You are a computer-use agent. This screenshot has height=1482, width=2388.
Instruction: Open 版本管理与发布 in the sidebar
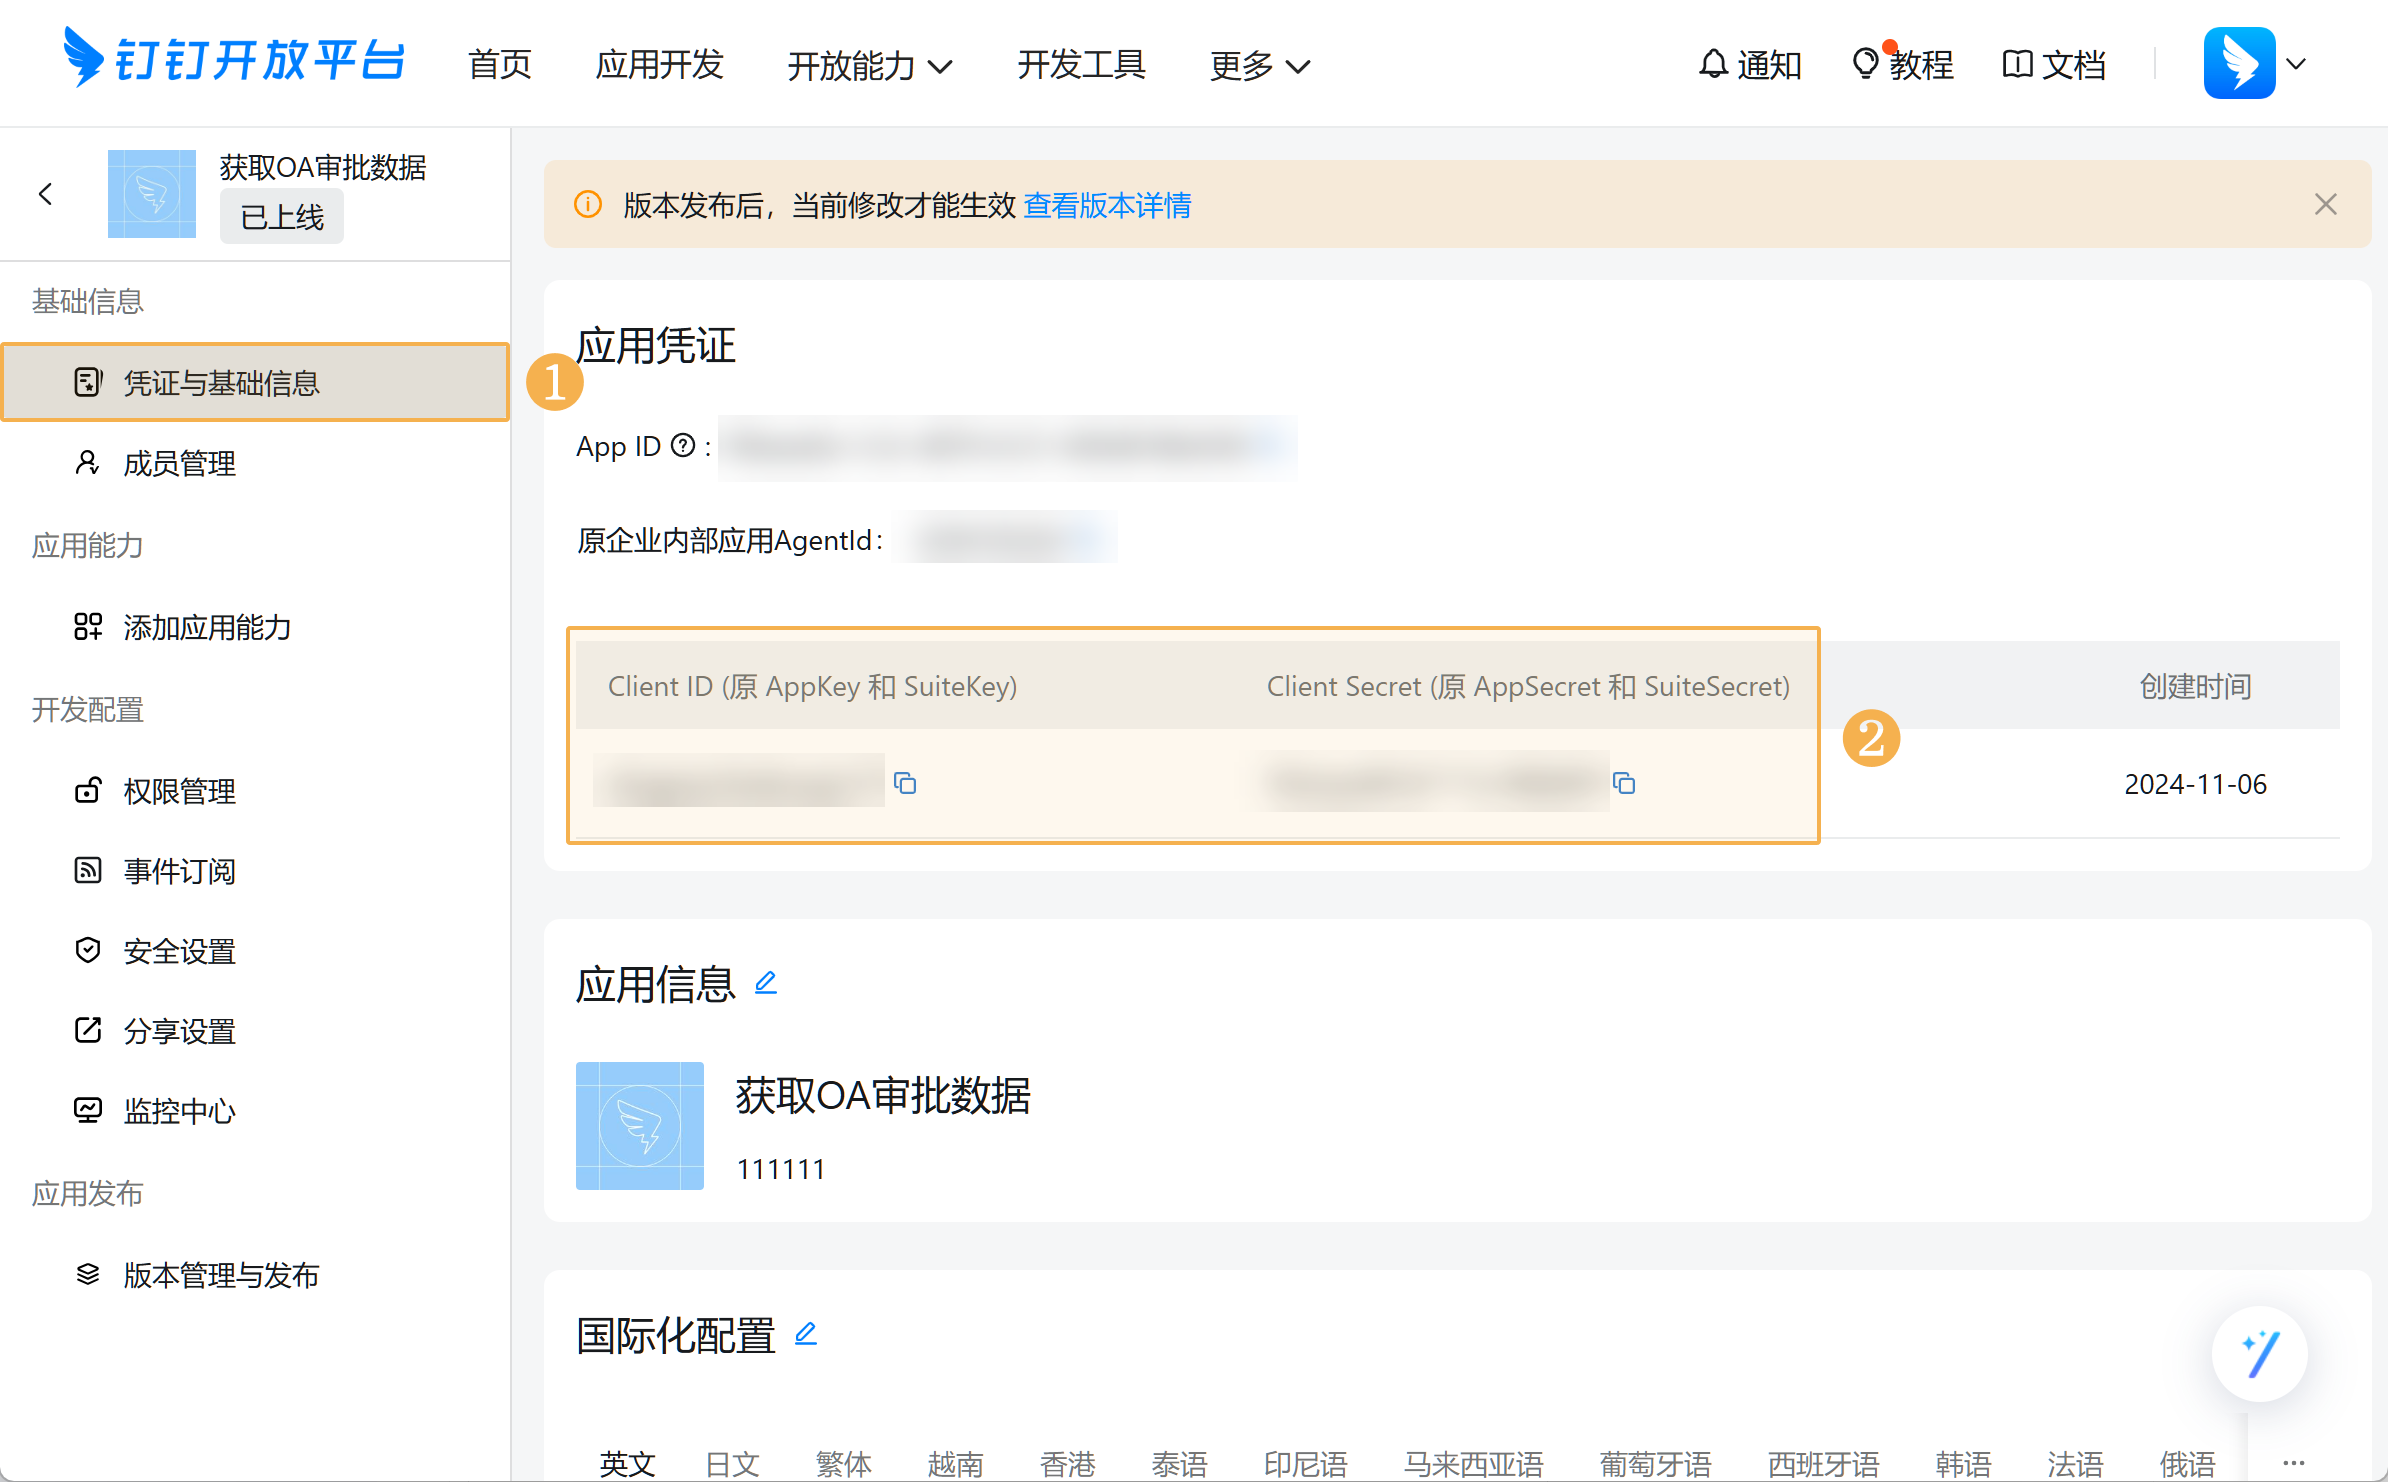click(x=221, y=1275)
